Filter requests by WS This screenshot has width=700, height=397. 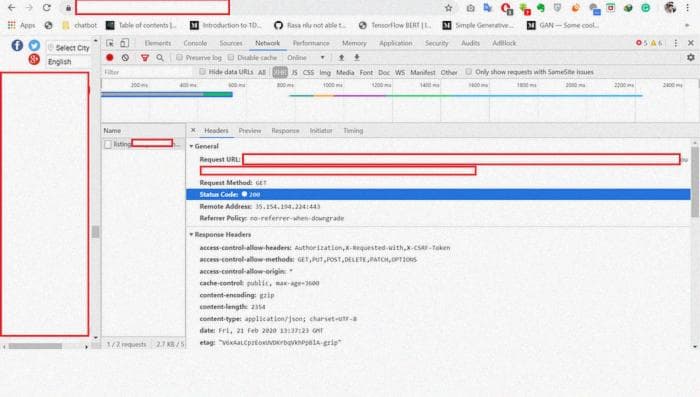point(400,72)
